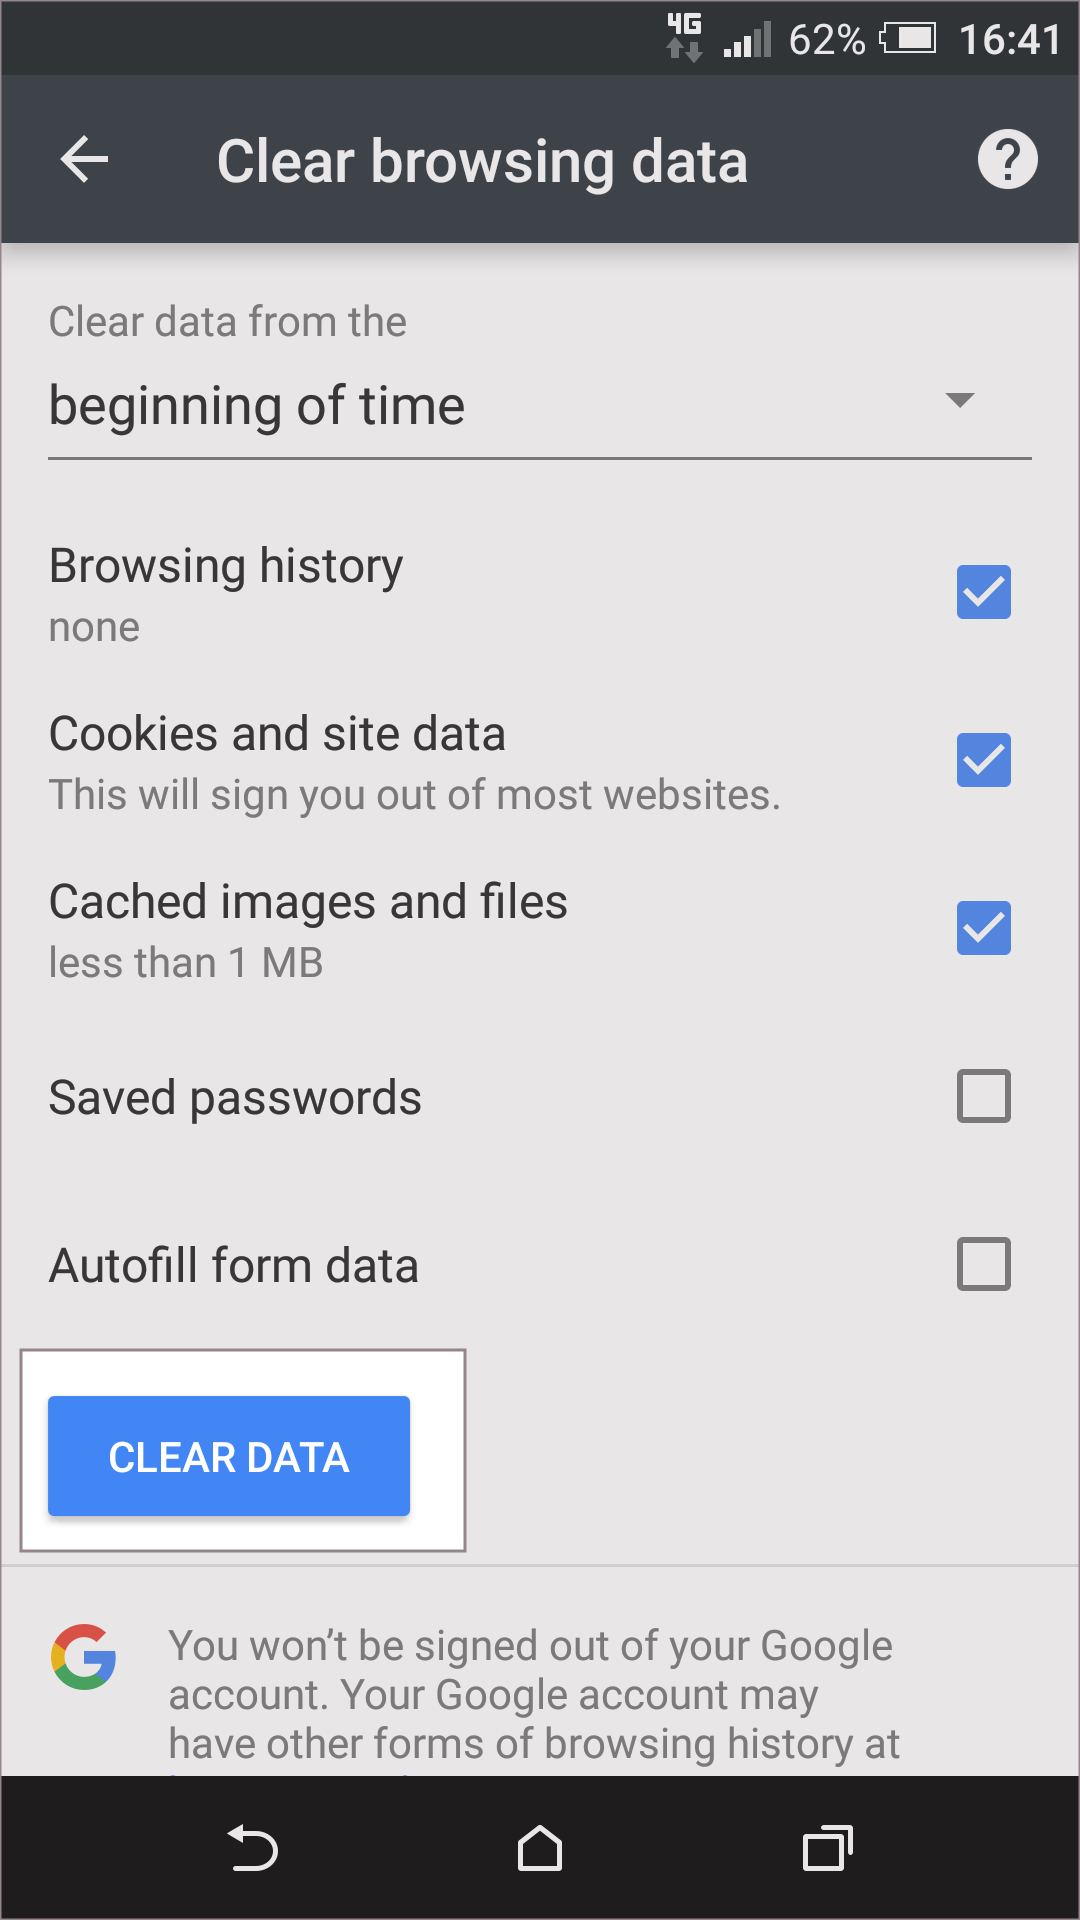
Task: Go back using the top arrow
Action: point(85,160)
